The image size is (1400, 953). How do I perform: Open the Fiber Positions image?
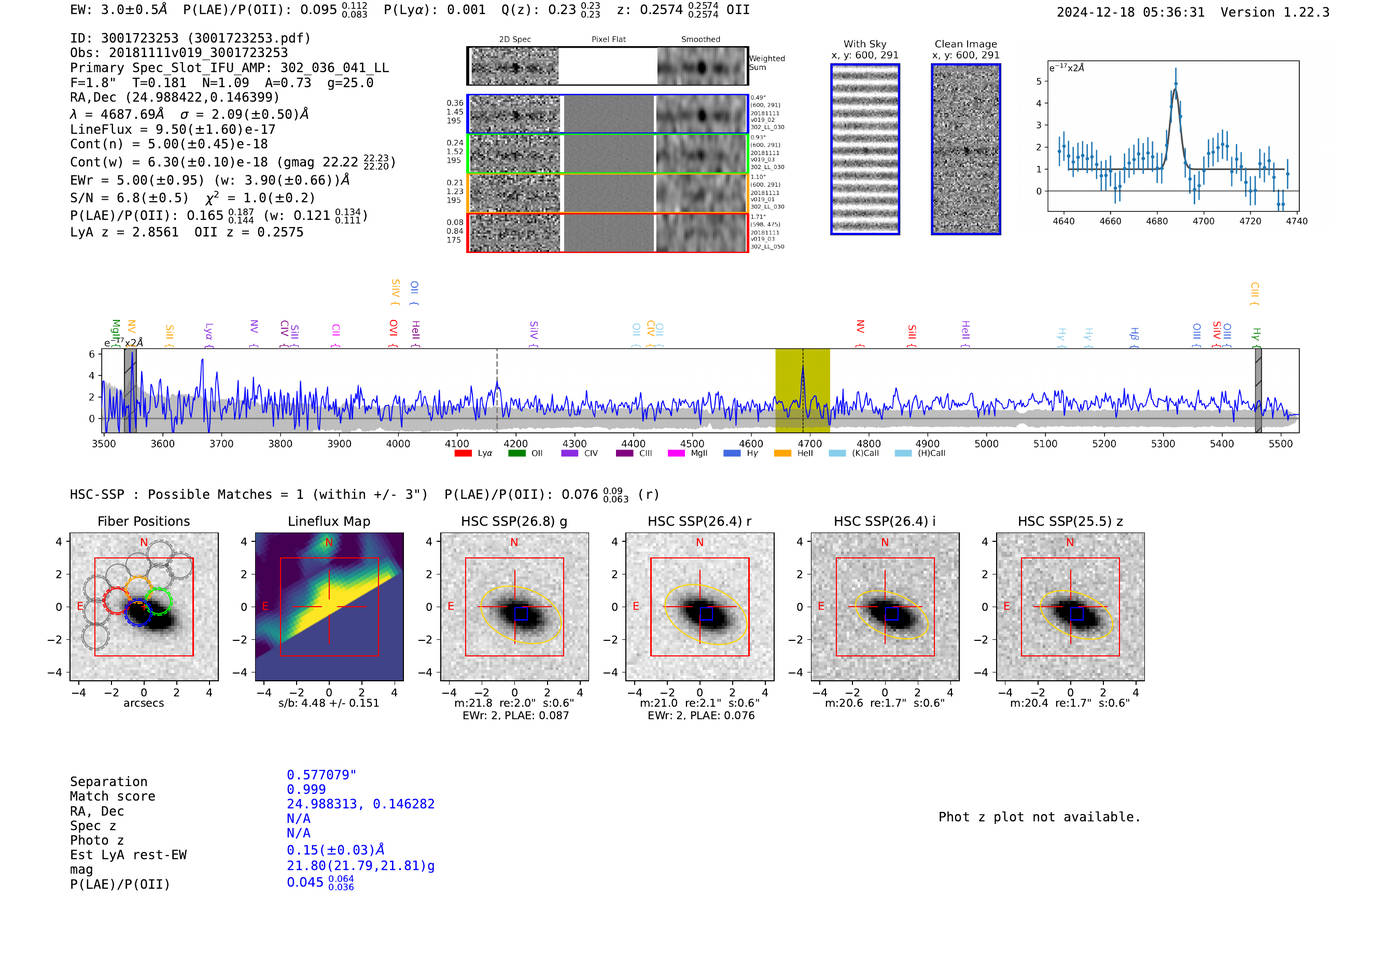click(144, 607)
